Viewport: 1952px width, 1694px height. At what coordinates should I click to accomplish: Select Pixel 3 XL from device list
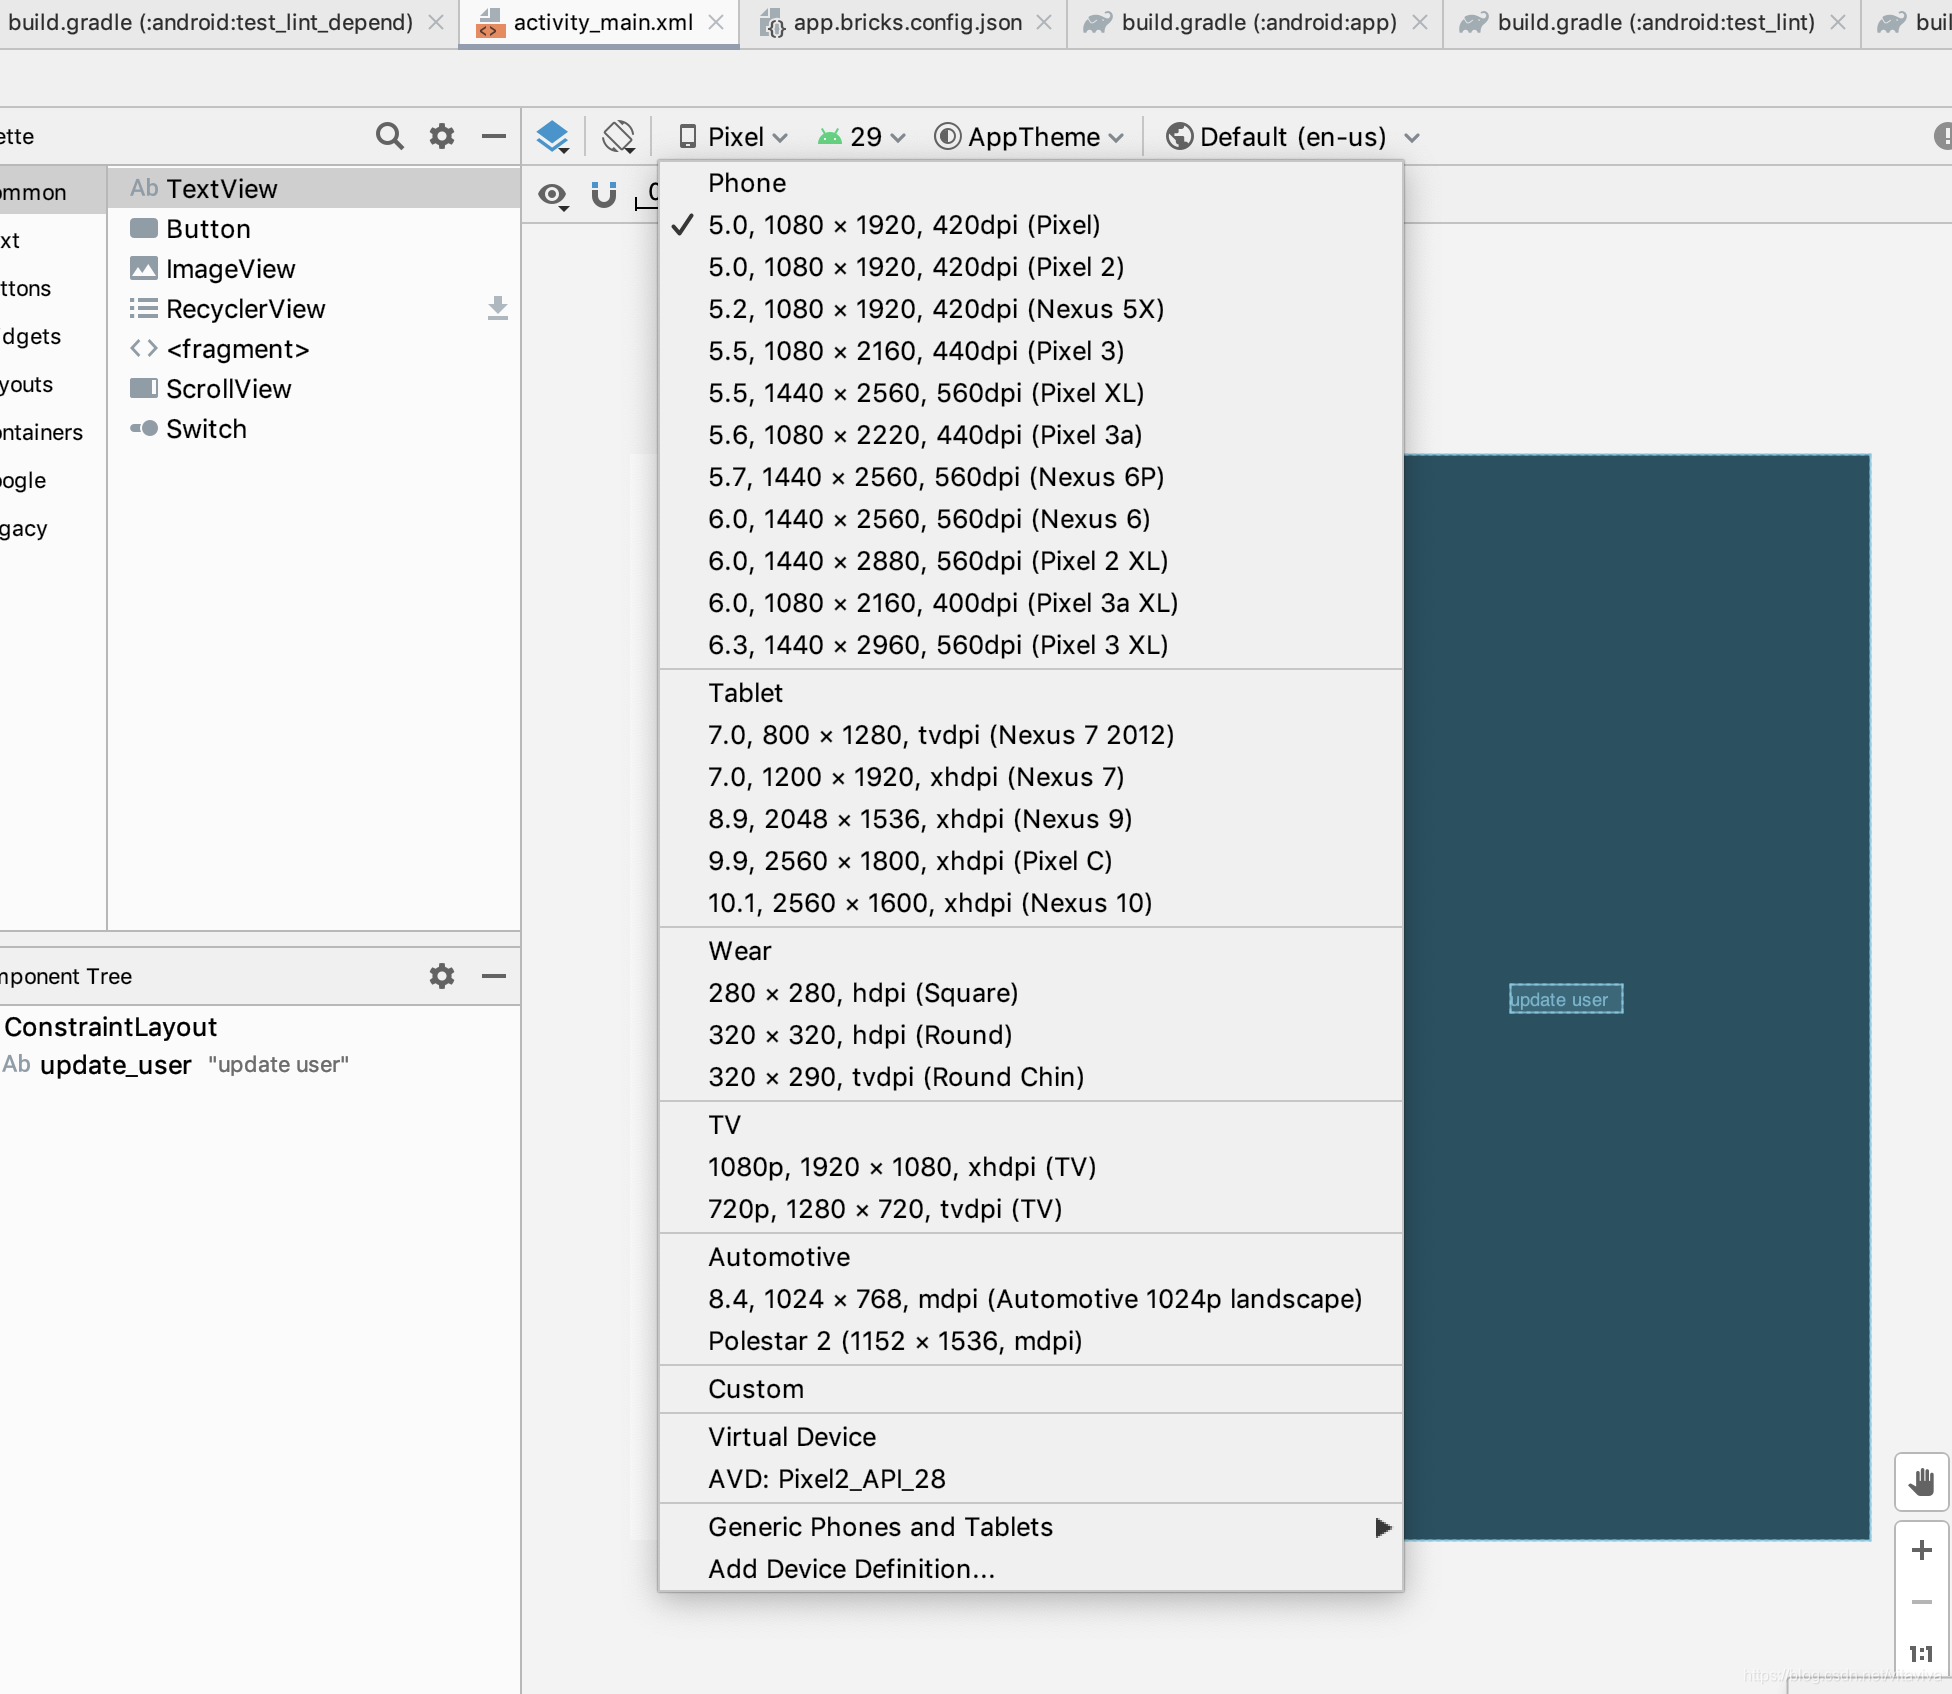click(x=939, y=644)
